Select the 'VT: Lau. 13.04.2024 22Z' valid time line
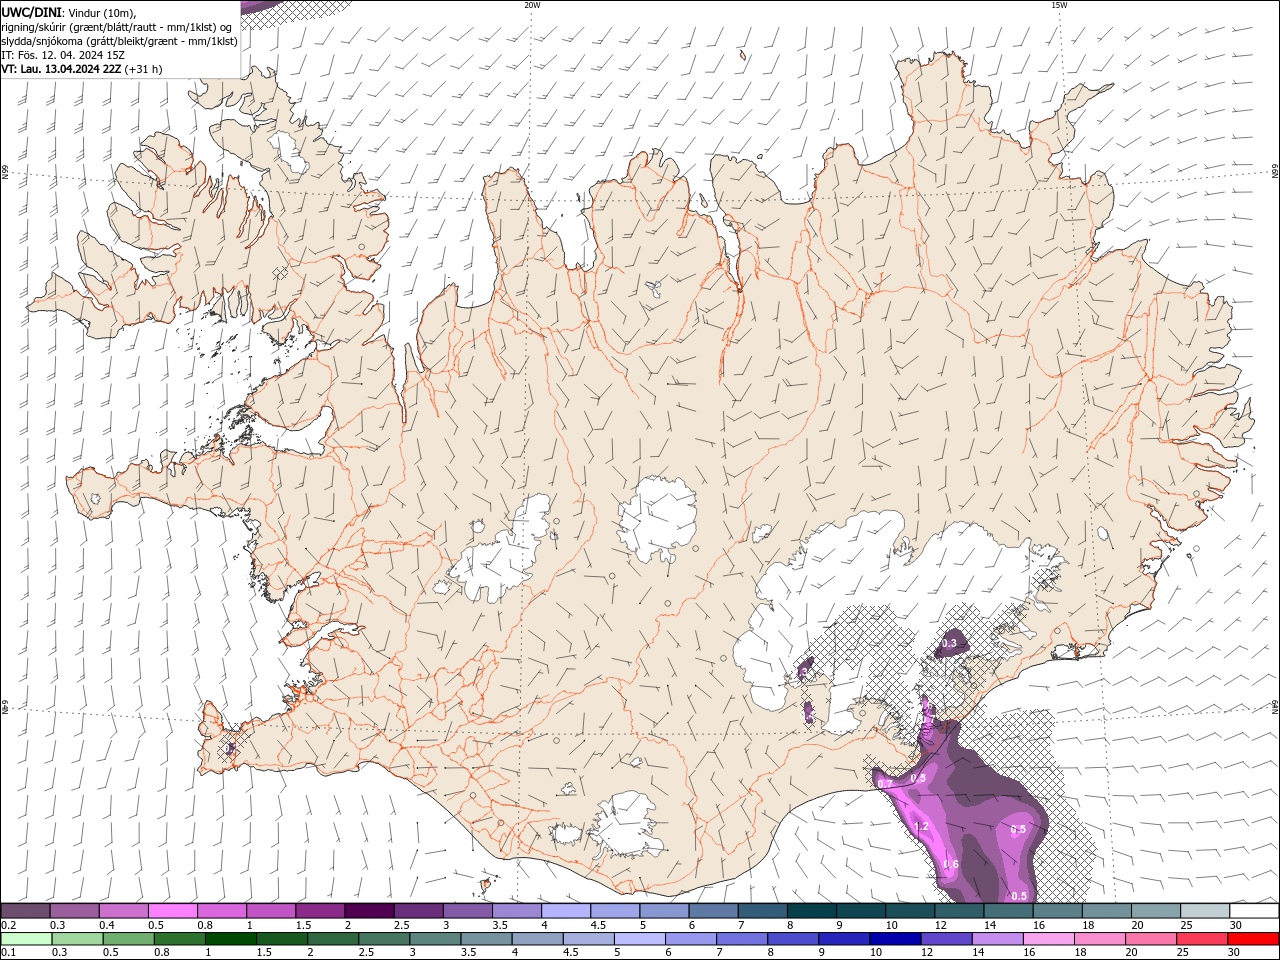This screenshot has width=1280, height=960. (x=61, y=69)
